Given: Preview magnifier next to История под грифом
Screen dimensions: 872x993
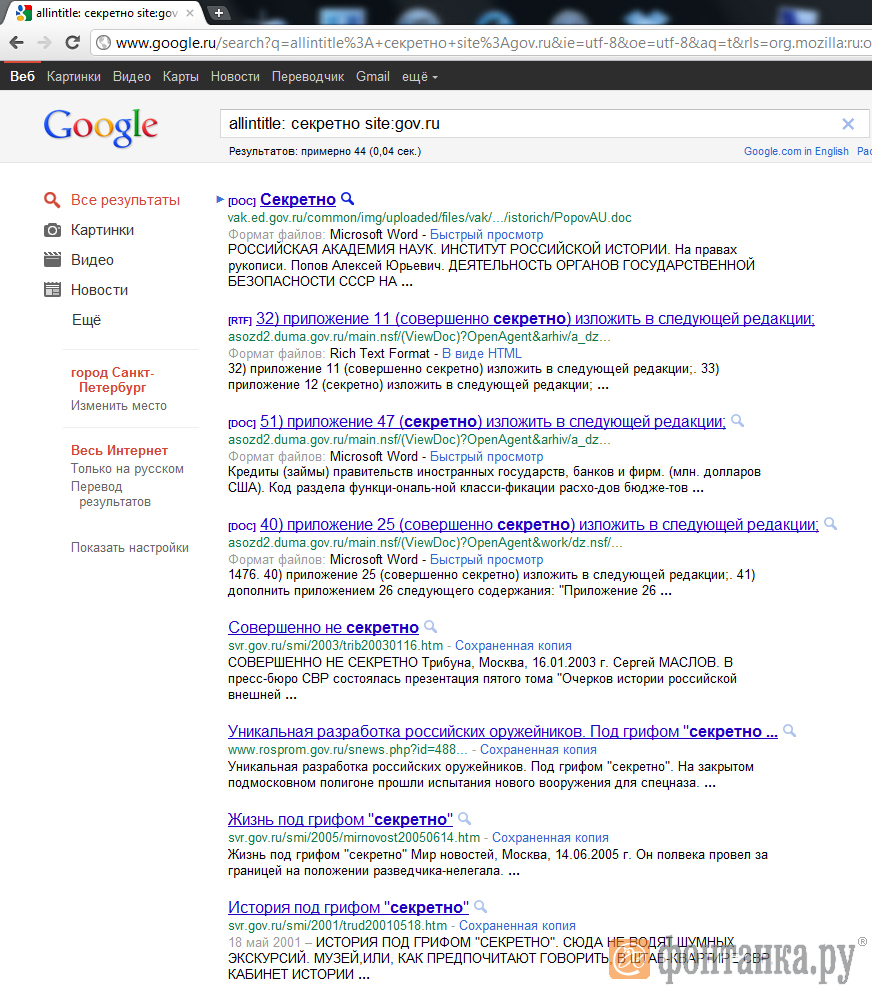Looking at the screenshot, I should click(480, 906).
